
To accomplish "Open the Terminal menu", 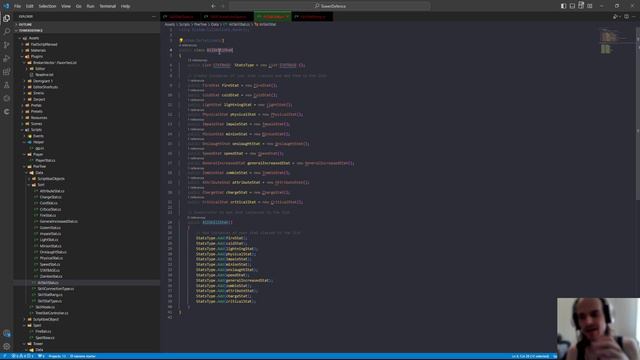I will 108,6.
